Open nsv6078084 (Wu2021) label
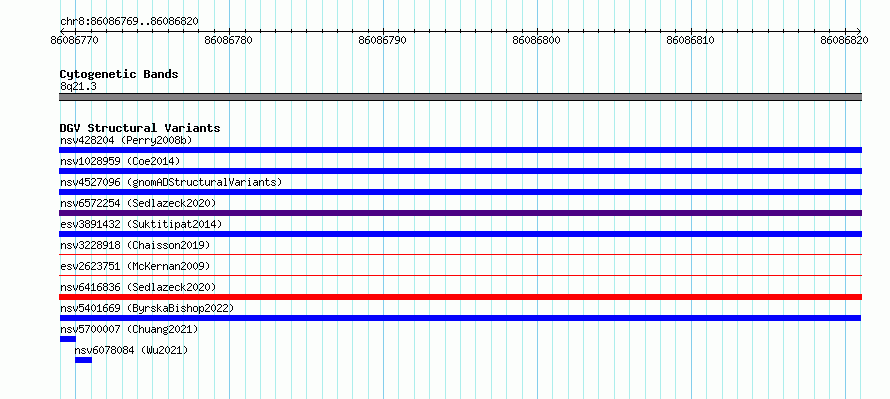This screenshot has width=890, height=399. pos(131,350)
